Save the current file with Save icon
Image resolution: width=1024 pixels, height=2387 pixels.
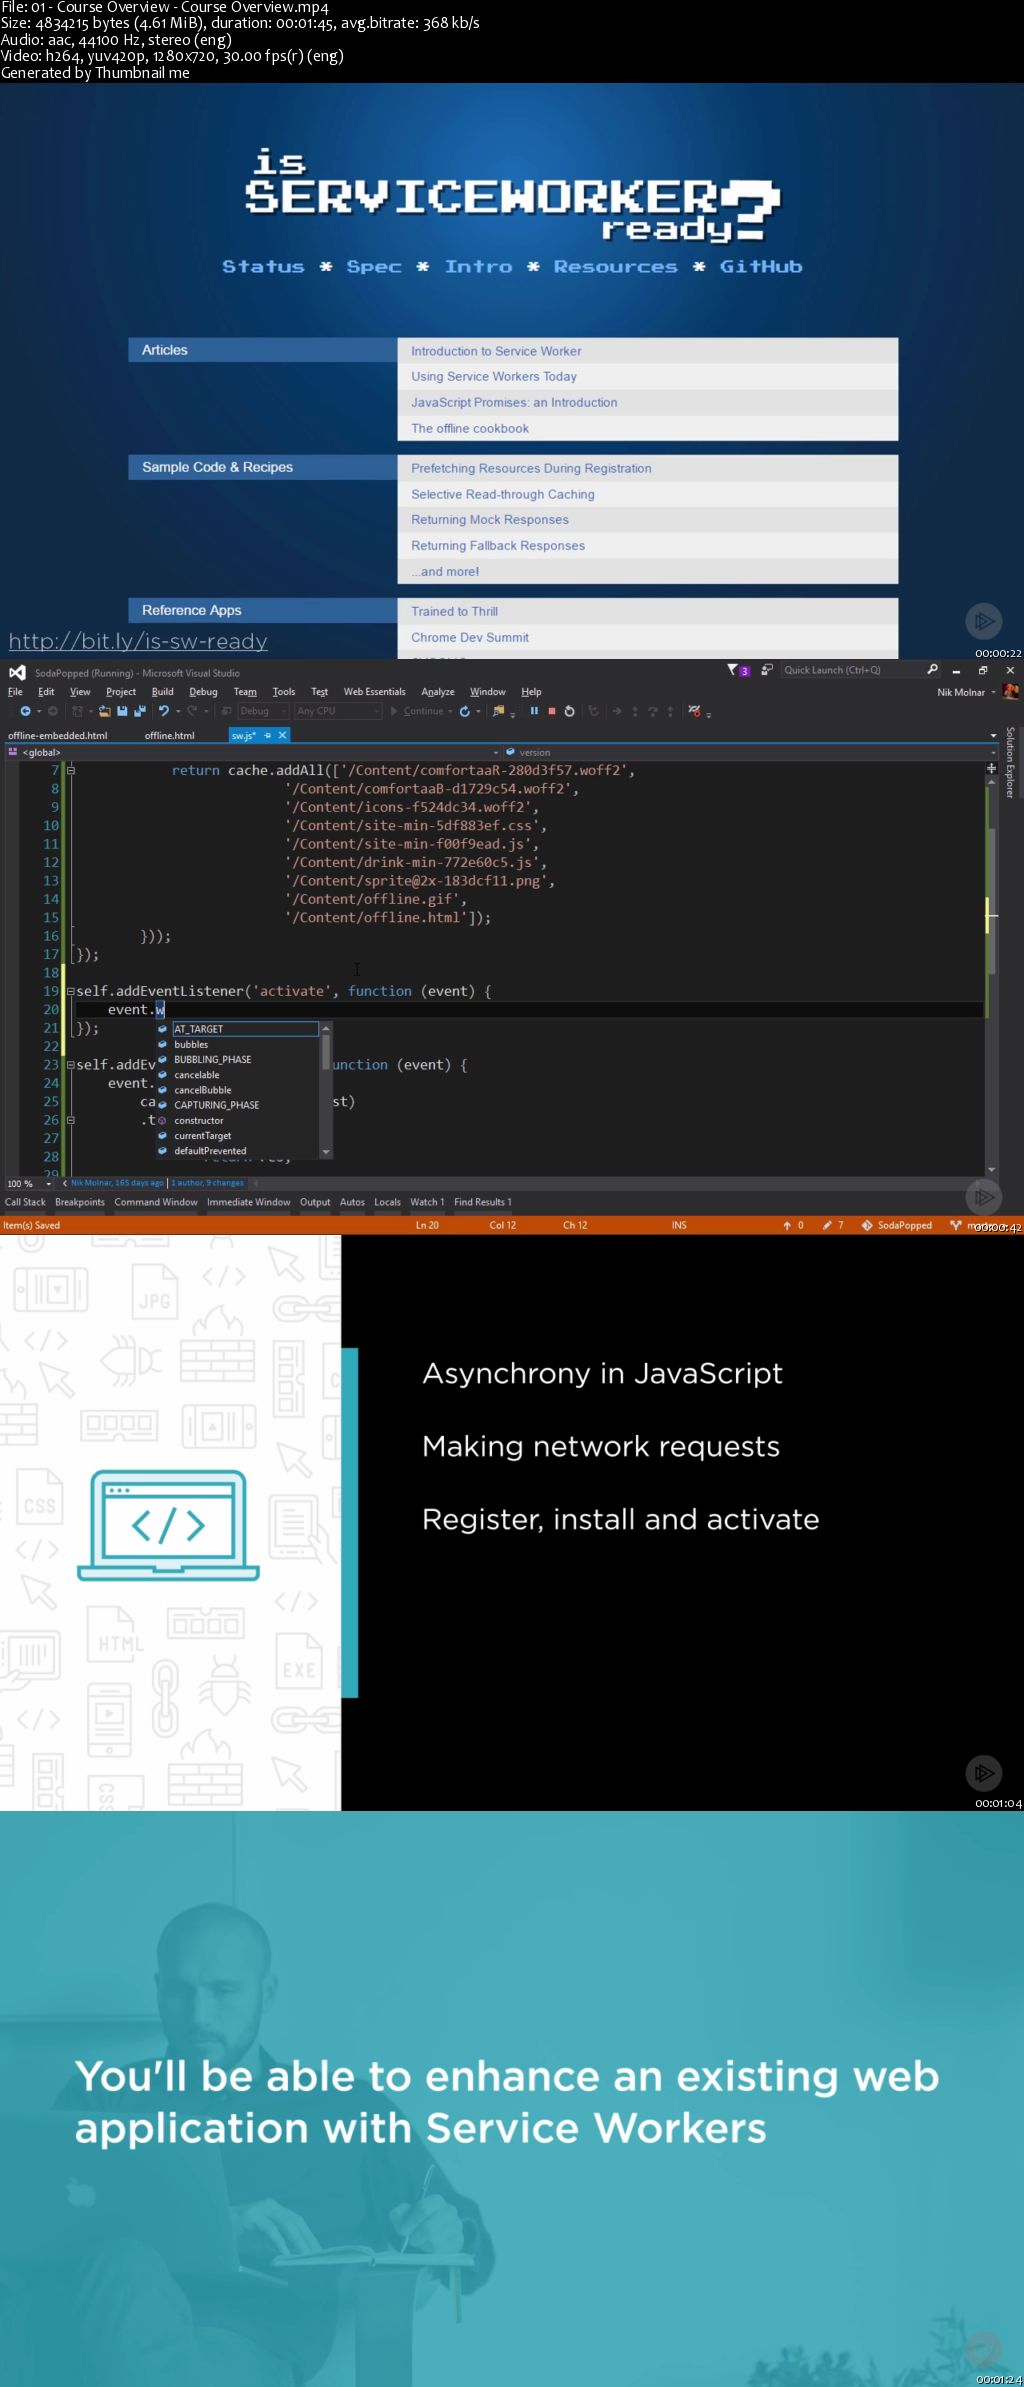point(122,711)
